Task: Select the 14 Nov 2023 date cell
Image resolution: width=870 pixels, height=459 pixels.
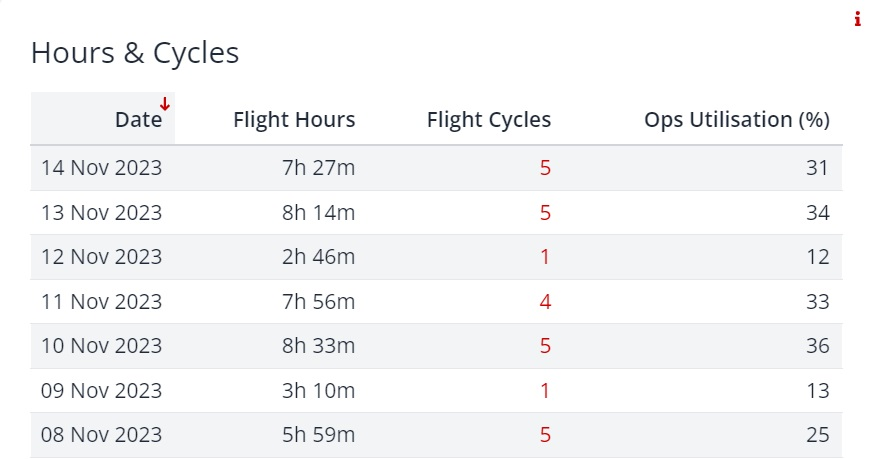Action: 102,168
